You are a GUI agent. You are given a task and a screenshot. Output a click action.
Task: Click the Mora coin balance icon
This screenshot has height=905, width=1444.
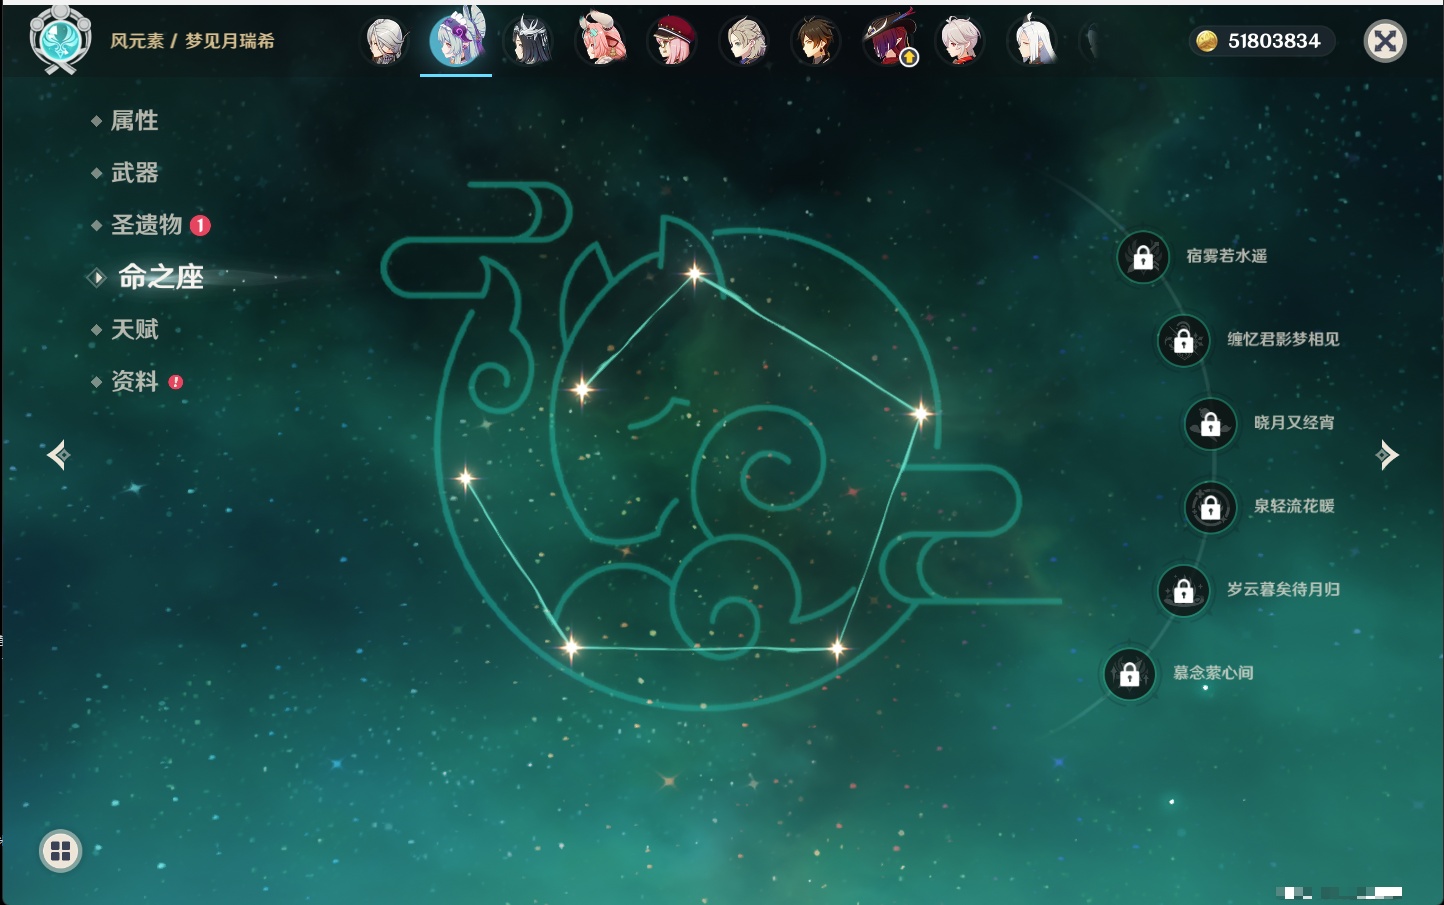(1207, 41)
